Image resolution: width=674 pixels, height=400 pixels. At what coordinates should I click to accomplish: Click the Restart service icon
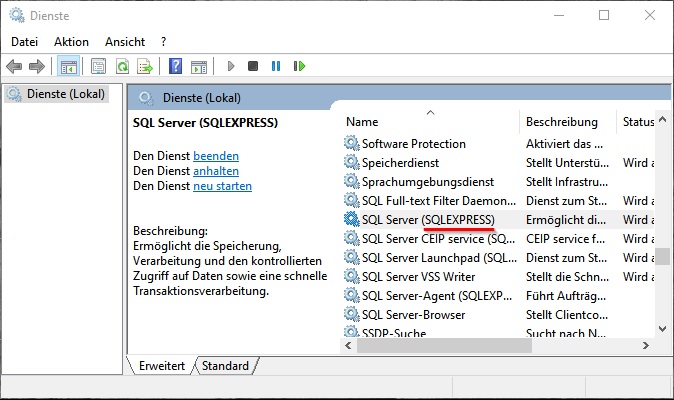coord(299,66)
